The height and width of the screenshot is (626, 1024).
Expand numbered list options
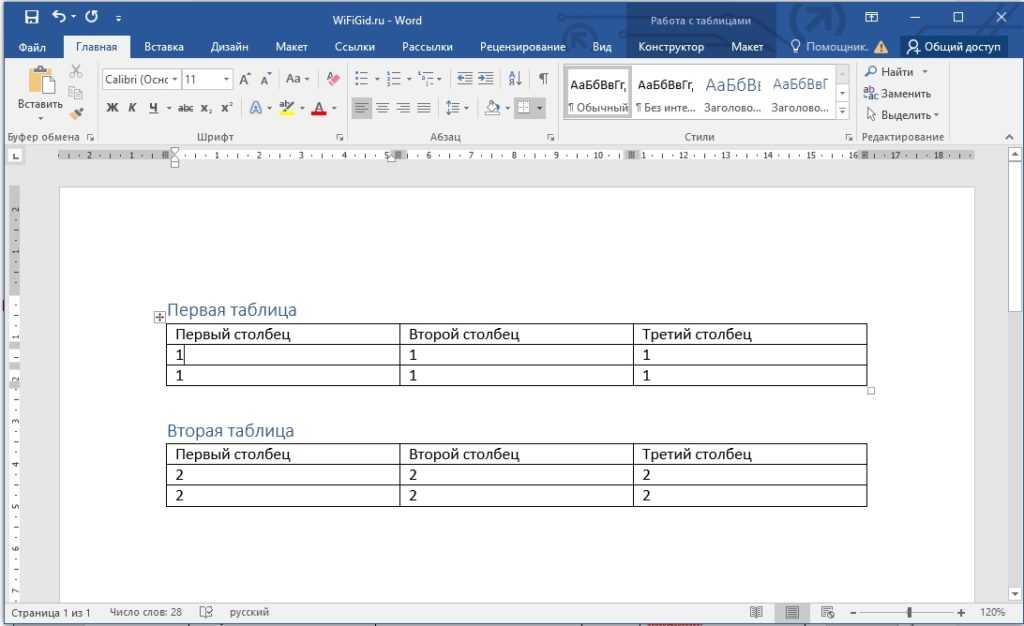click(x=409, y=79)
